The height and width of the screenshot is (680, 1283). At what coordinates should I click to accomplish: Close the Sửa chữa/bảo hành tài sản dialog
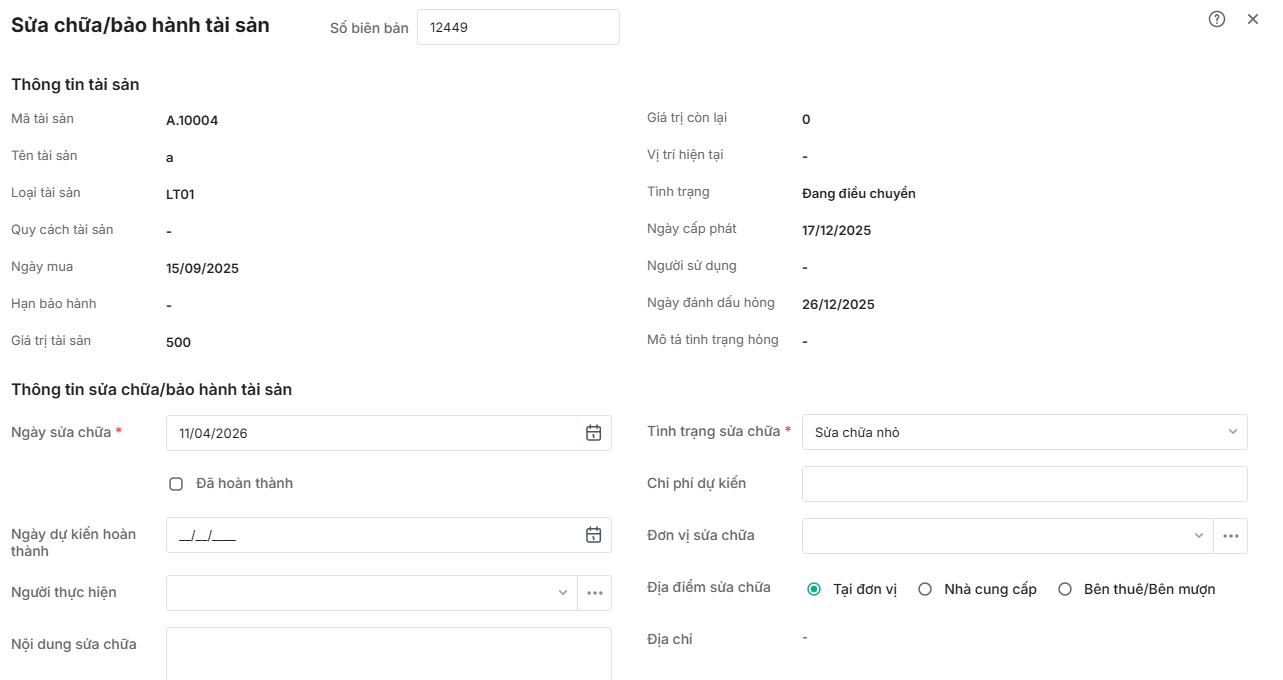click(x=1253, y=19)
